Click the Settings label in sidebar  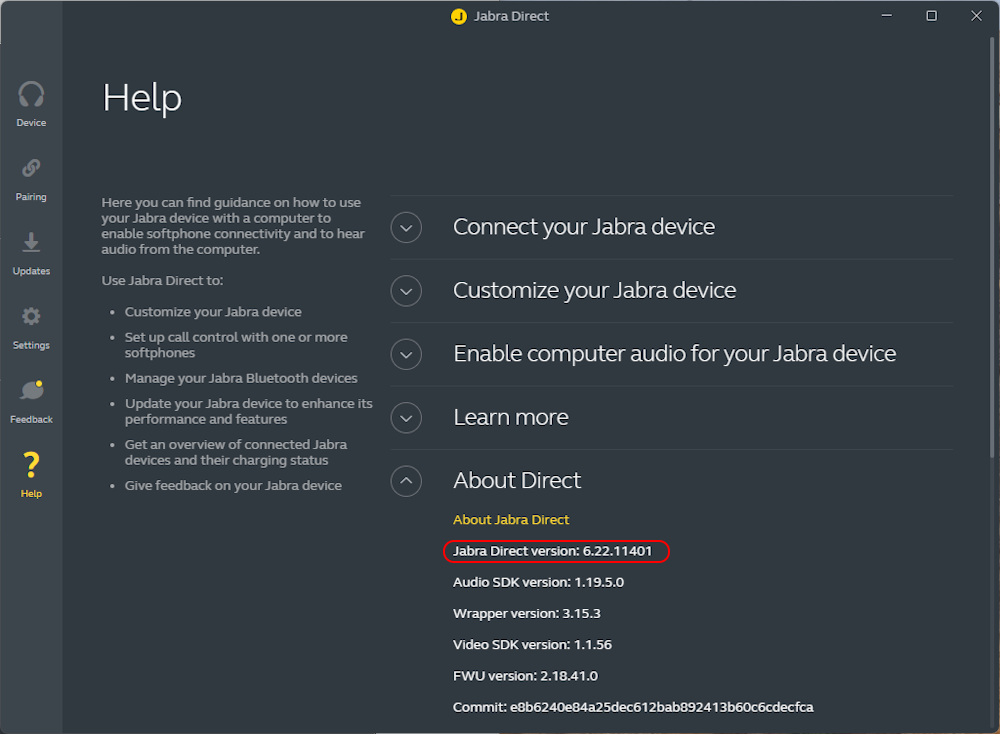(x=31, y=345)
